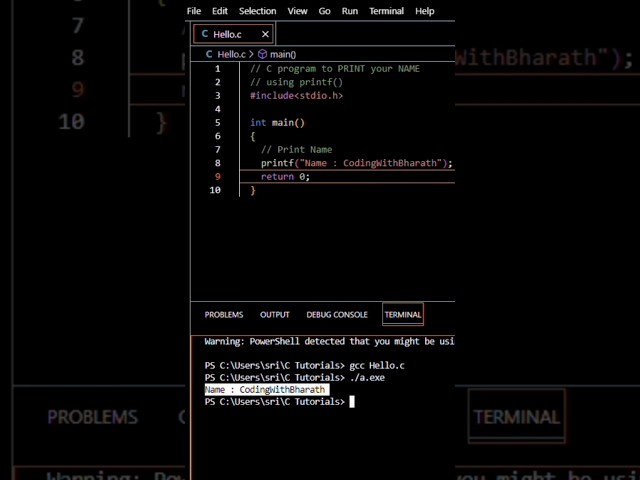Switch to the PROBLEMS panel tab

click(x=224, y=315)
